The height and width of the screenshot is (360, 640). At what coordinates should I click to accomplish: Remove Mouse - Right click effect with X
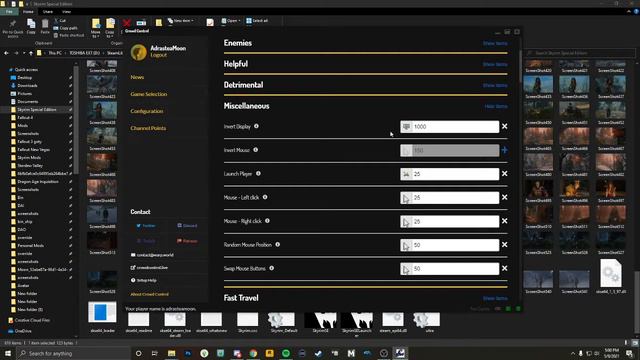tap(504, 221)
